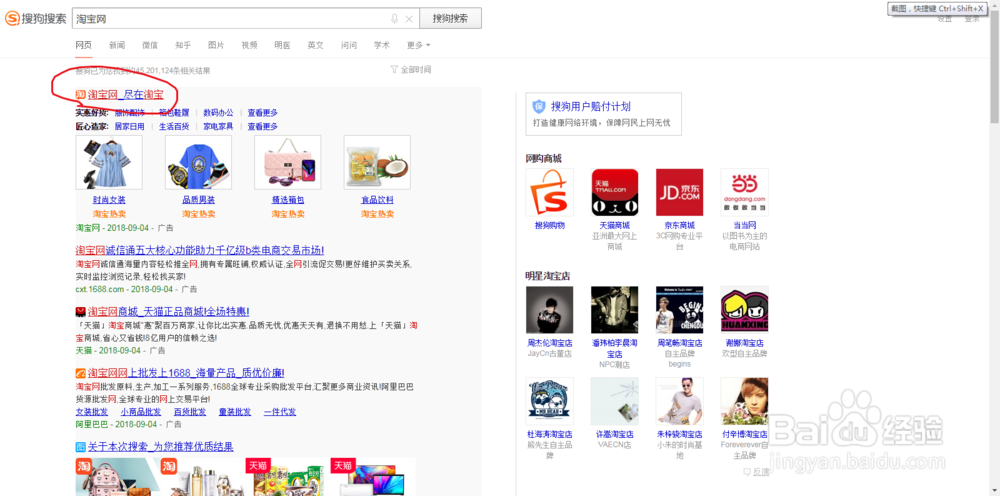The image size is (1000, 496).
Task: Click the 天猫 Tmall logo icon
Action: pyautogui.click(x=615, y=192)
